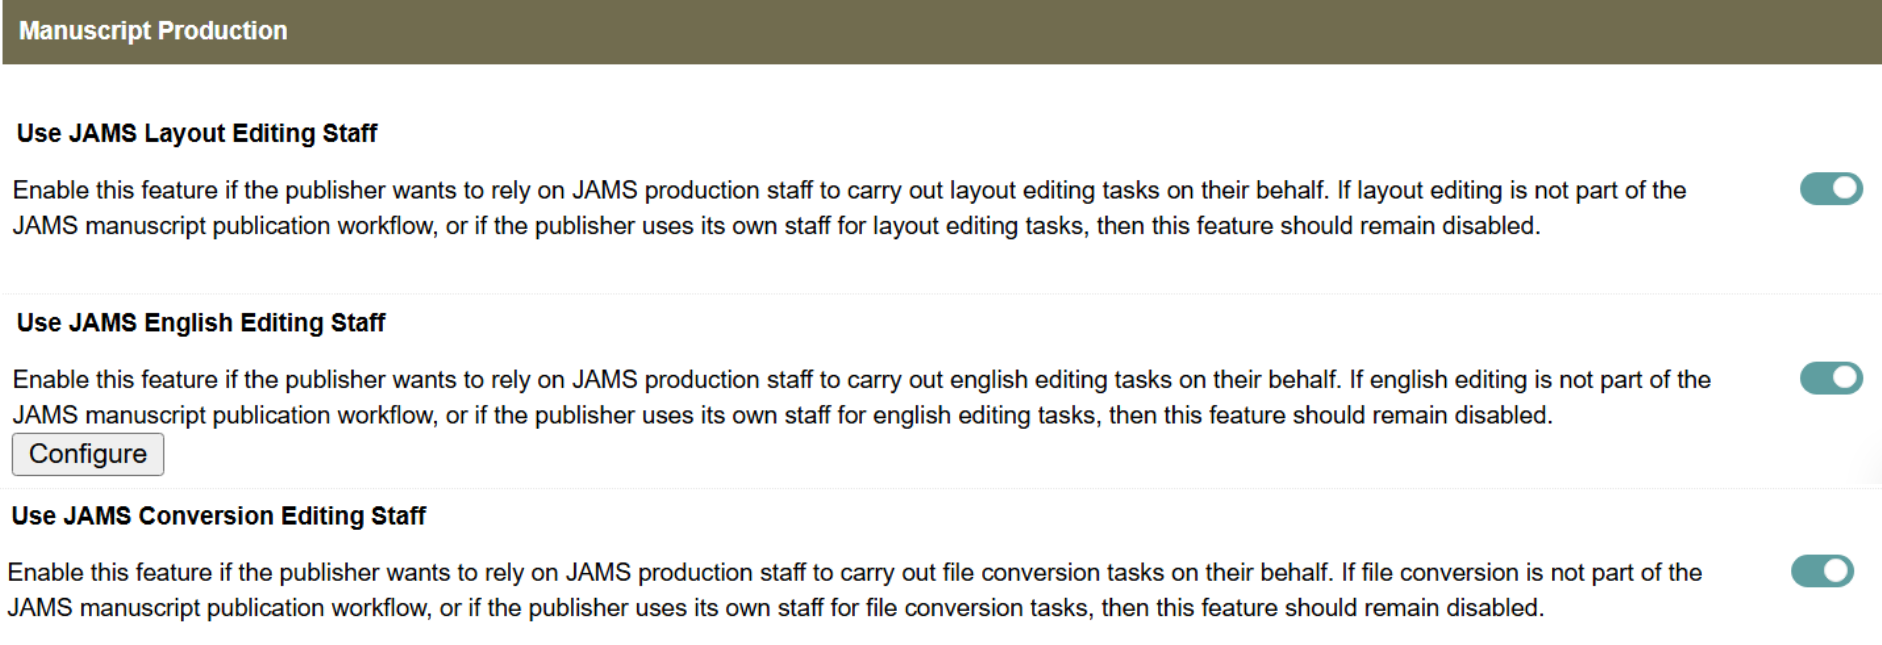Click Use JAMS Conversion Editing Staff heading
The height and width of the screenshot is (645, 1882).
pyautogui.click(x=218, y=516)
